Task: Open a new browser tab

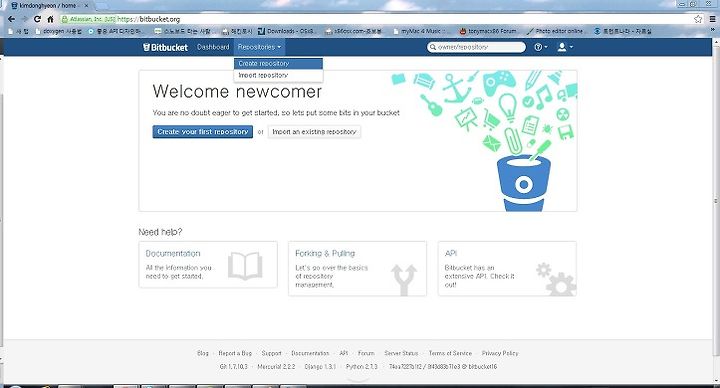Action: 102,6
